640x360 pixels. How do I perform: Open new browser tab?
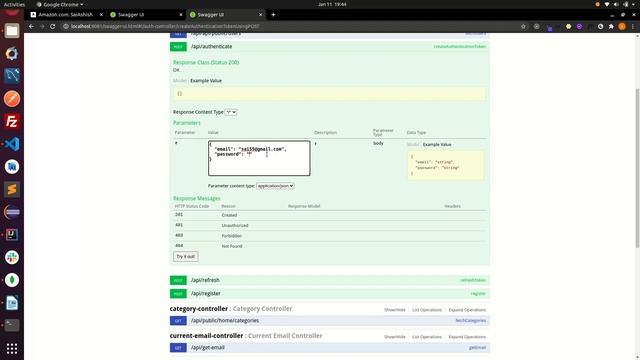(x=273, y=15)
